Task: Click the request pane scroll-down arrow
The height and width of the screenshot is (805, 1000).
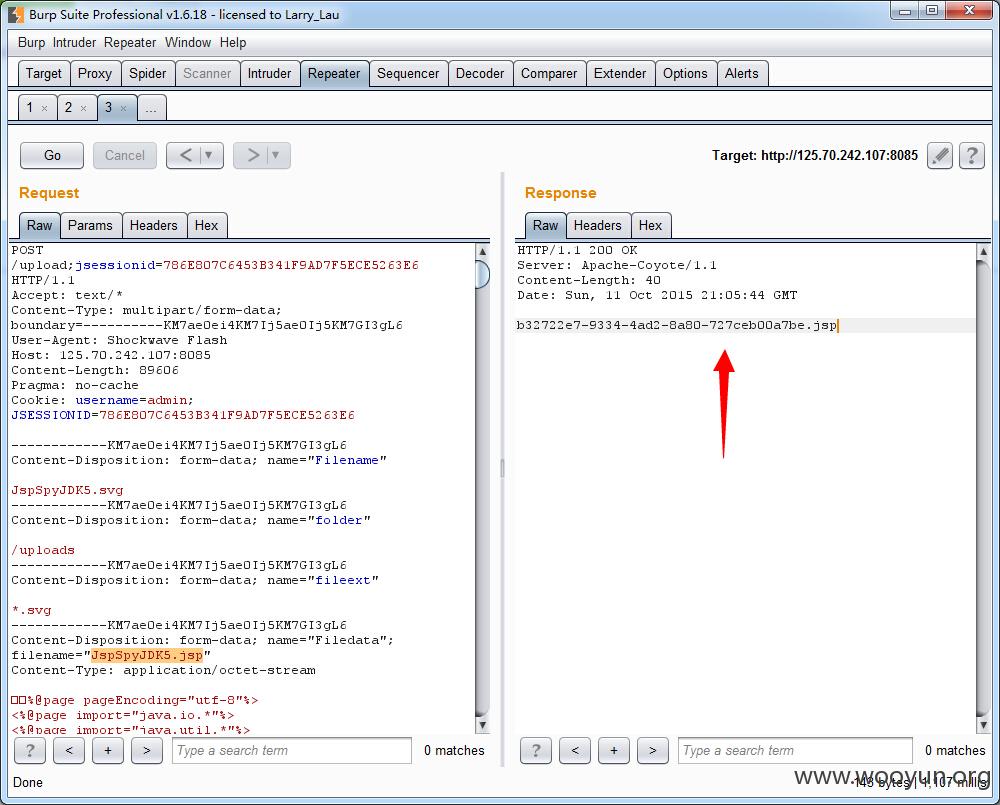Action: click(x=483, y=725)
